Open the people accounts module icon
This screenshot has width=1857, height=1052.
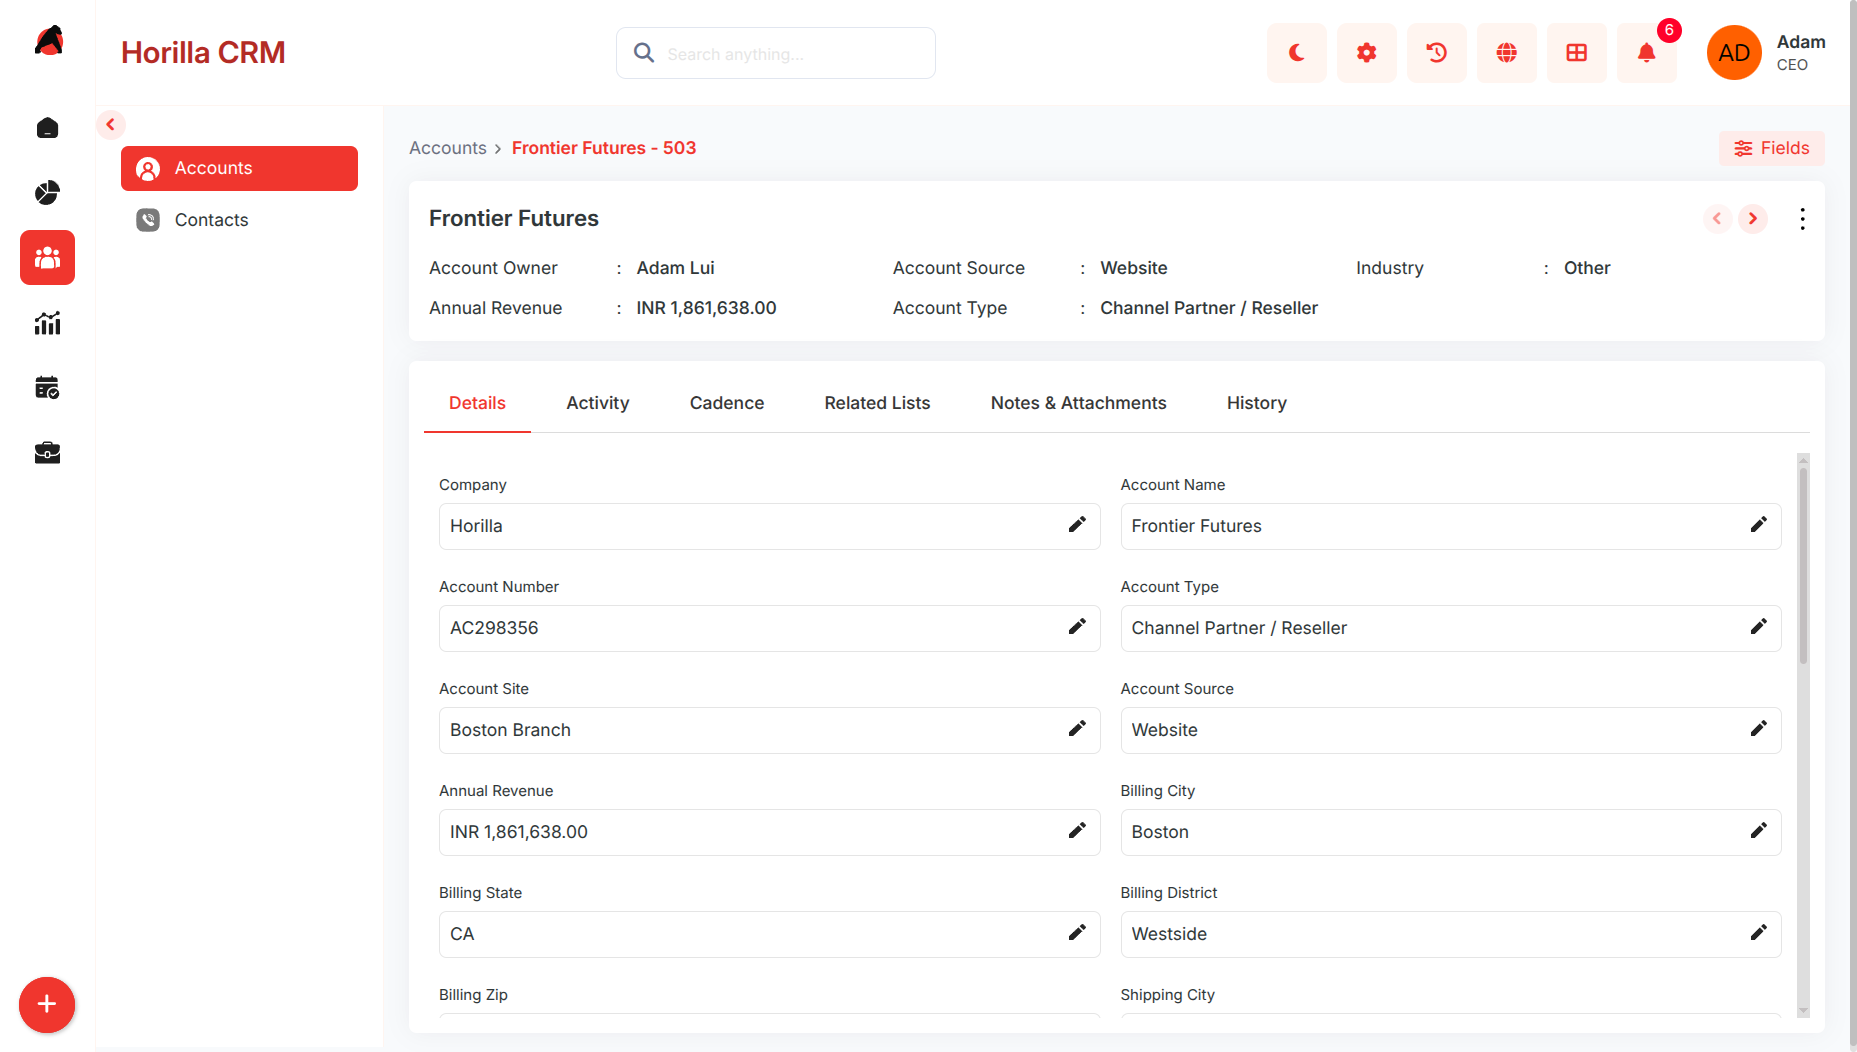tap(47, 258)
